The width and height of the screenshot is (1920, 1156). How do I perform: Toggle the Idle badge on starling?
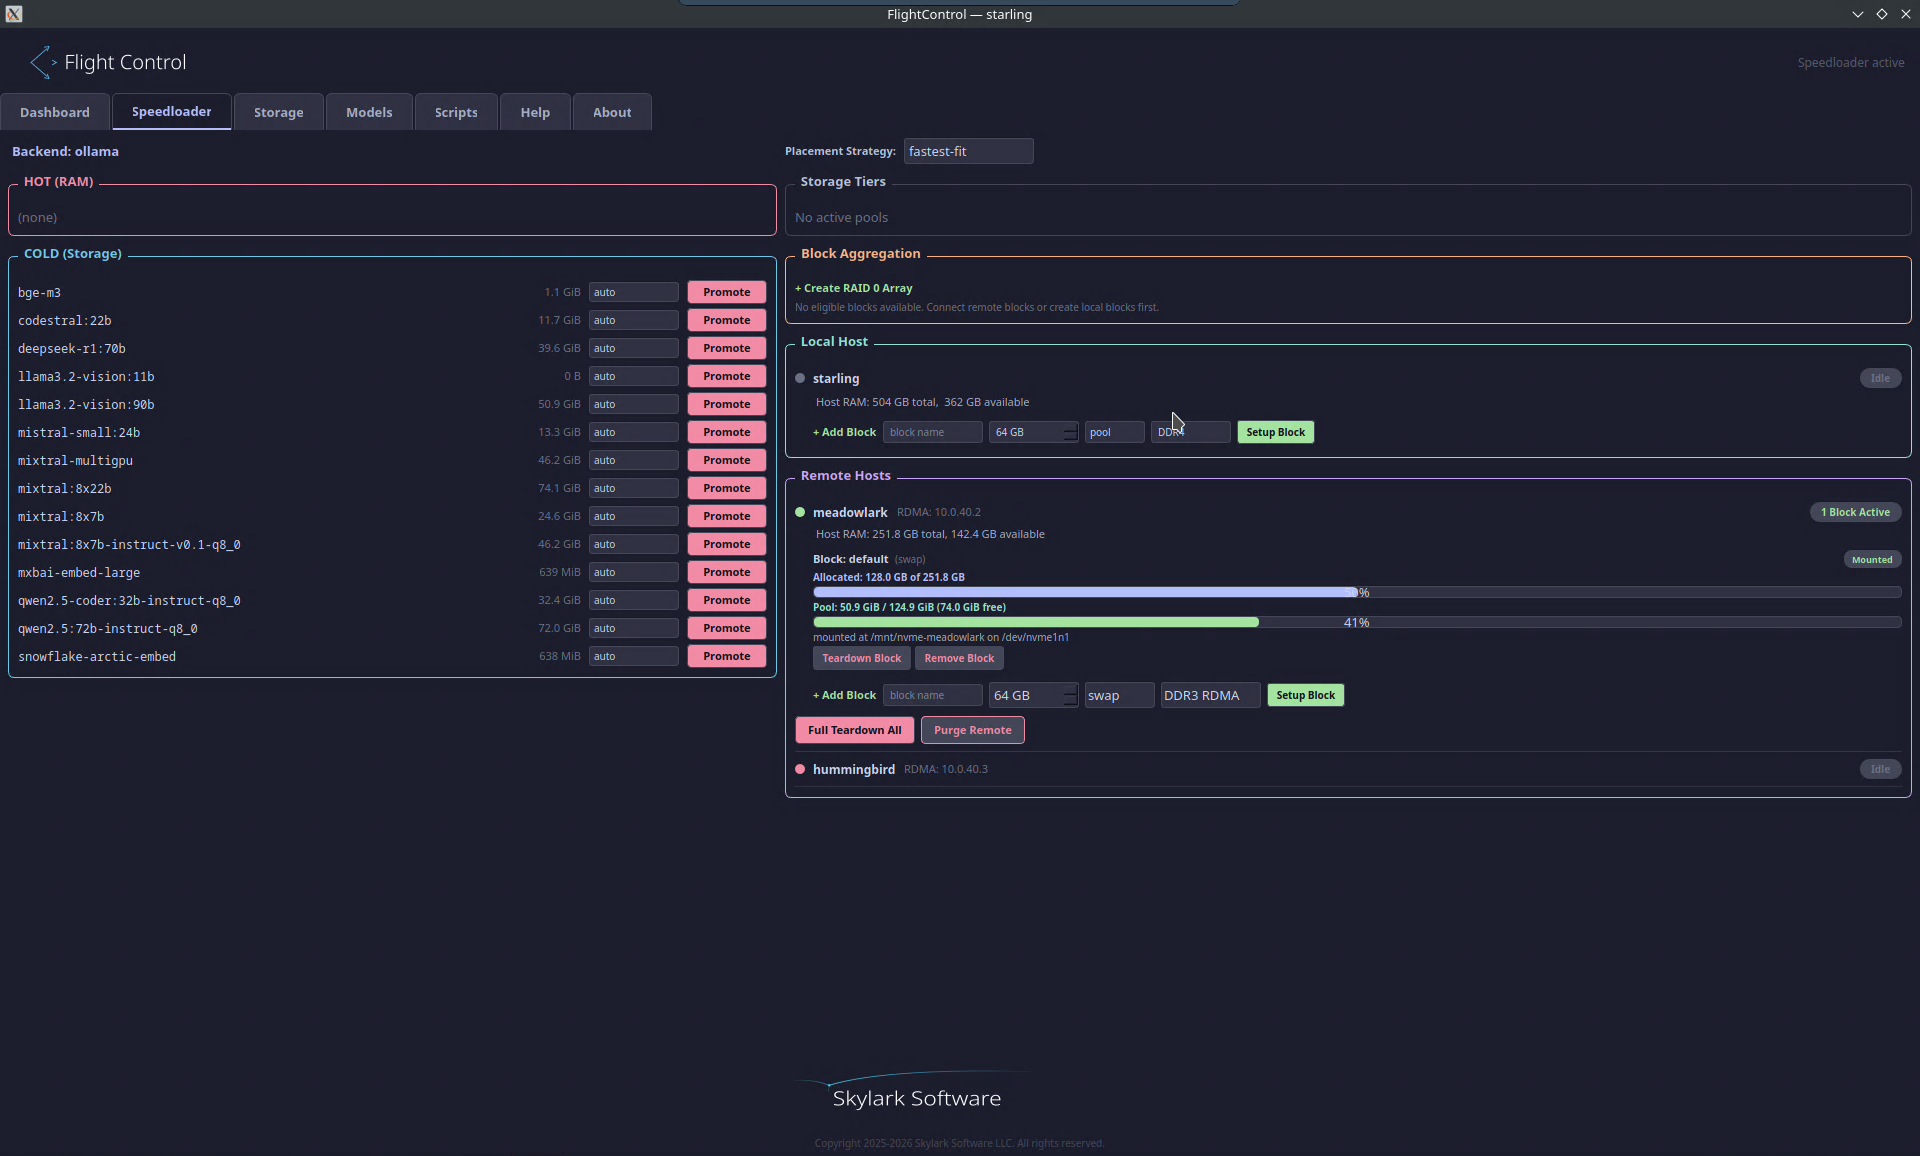point(1880,378)
